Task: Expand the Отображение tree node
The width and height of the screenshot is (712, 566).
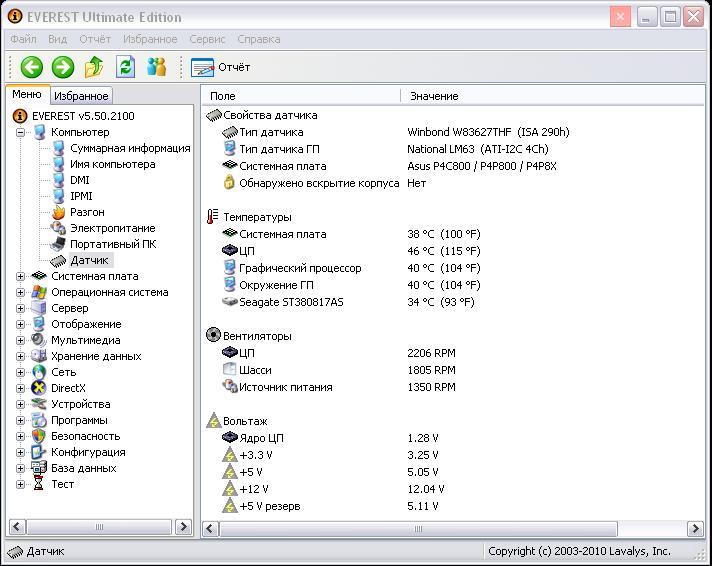Action: (x=20, y=324)
